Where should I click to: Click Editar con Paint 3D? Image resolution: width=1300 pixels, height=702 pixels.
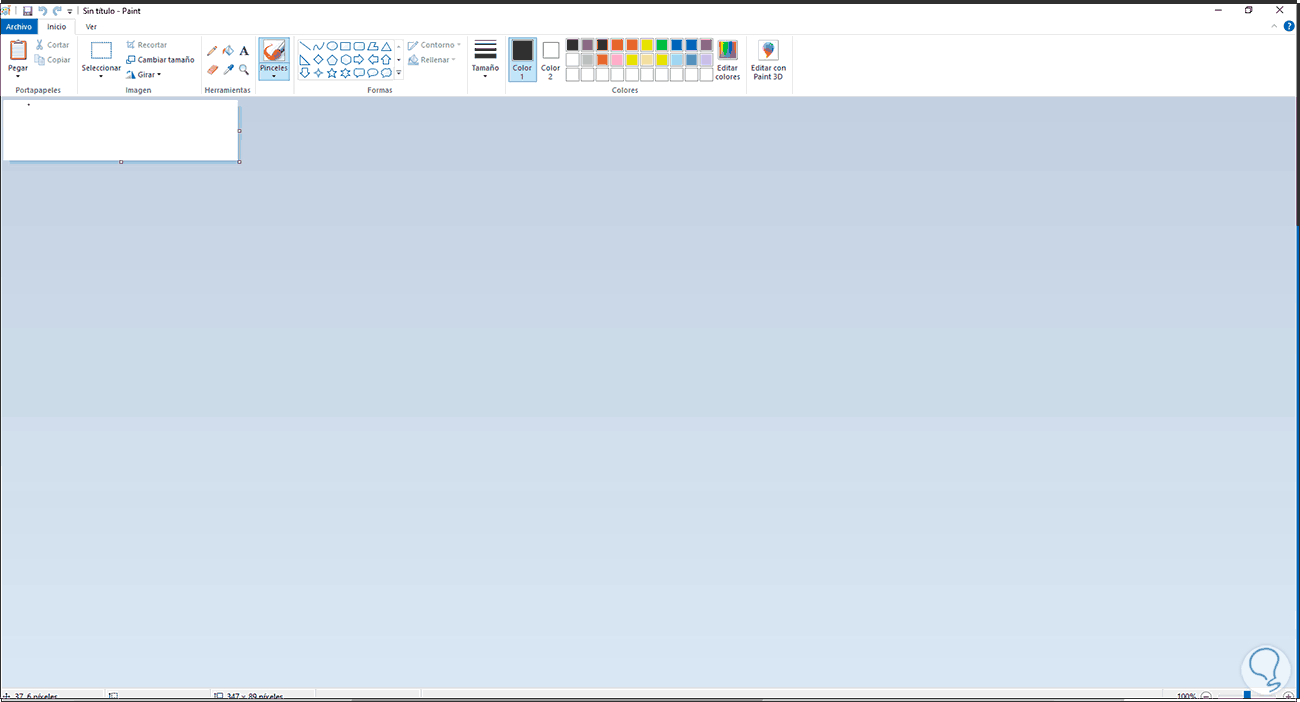[768, 60]
